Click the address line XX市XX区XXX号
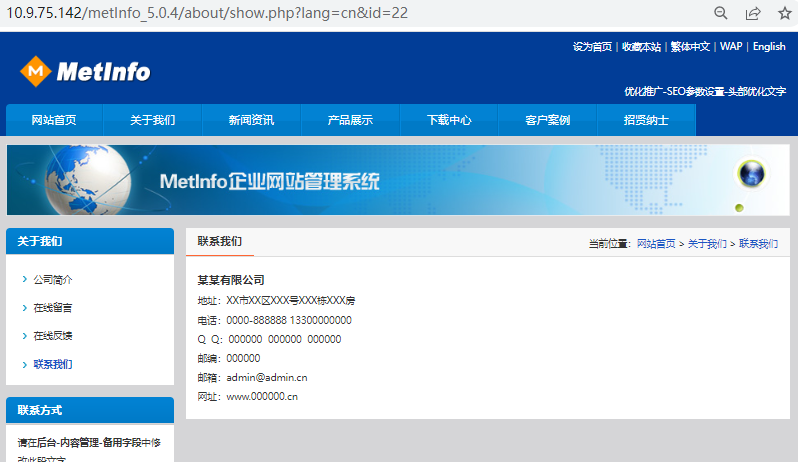 276,301
